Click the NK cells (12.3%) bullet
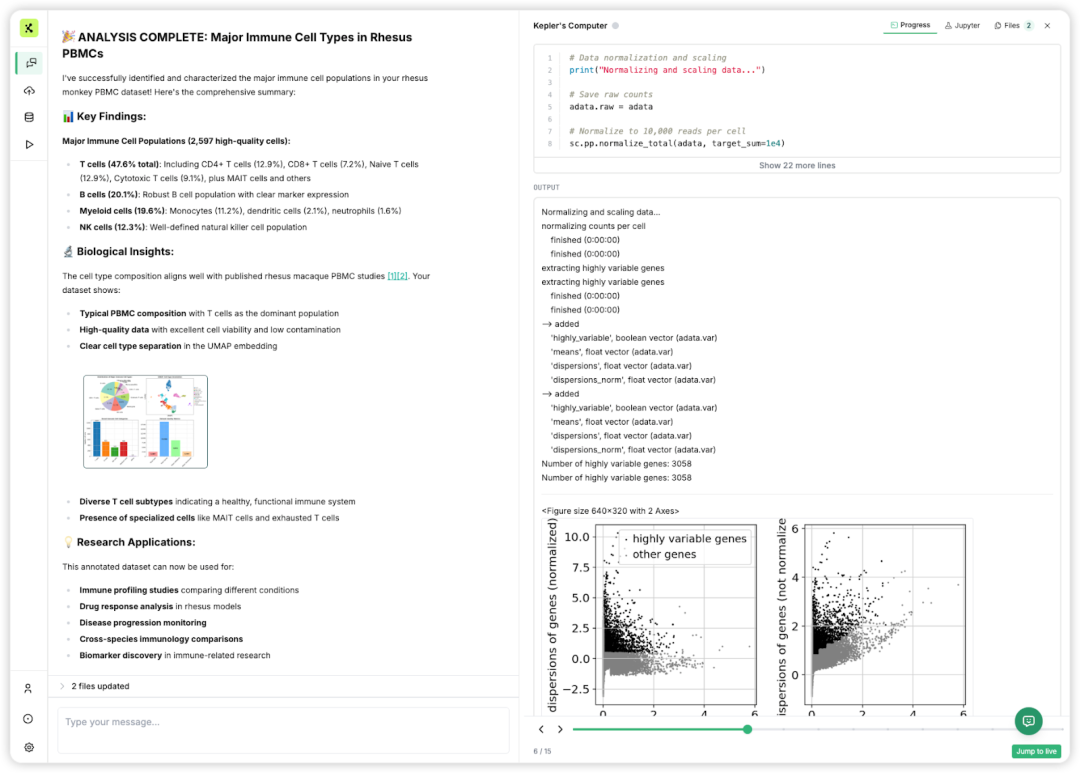 pos(193,227)
